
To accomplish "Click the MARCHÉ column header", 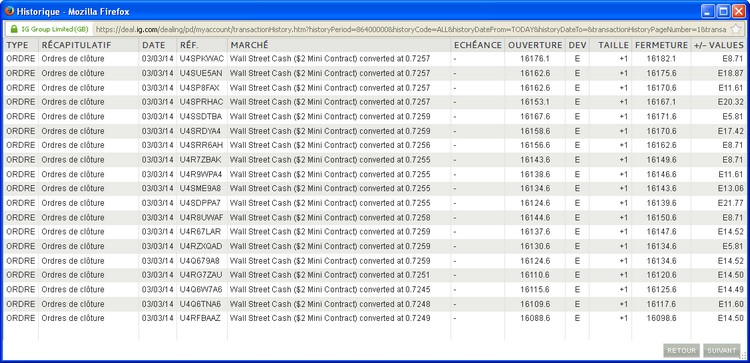I will [x=250, y=45].
